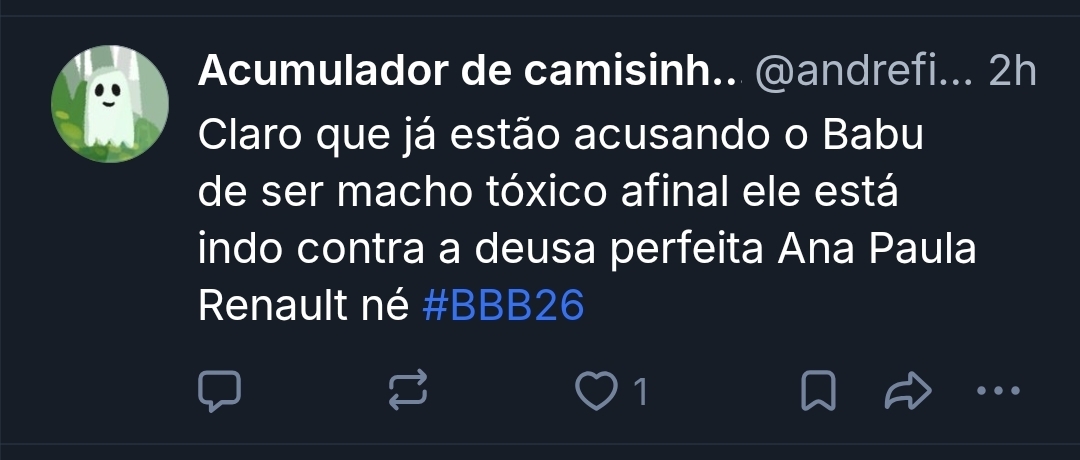Image resolution: width=1080 pixels, height=460 pixels.
Task: Repost this post with the arrows icon
Action: coord(408,390)
